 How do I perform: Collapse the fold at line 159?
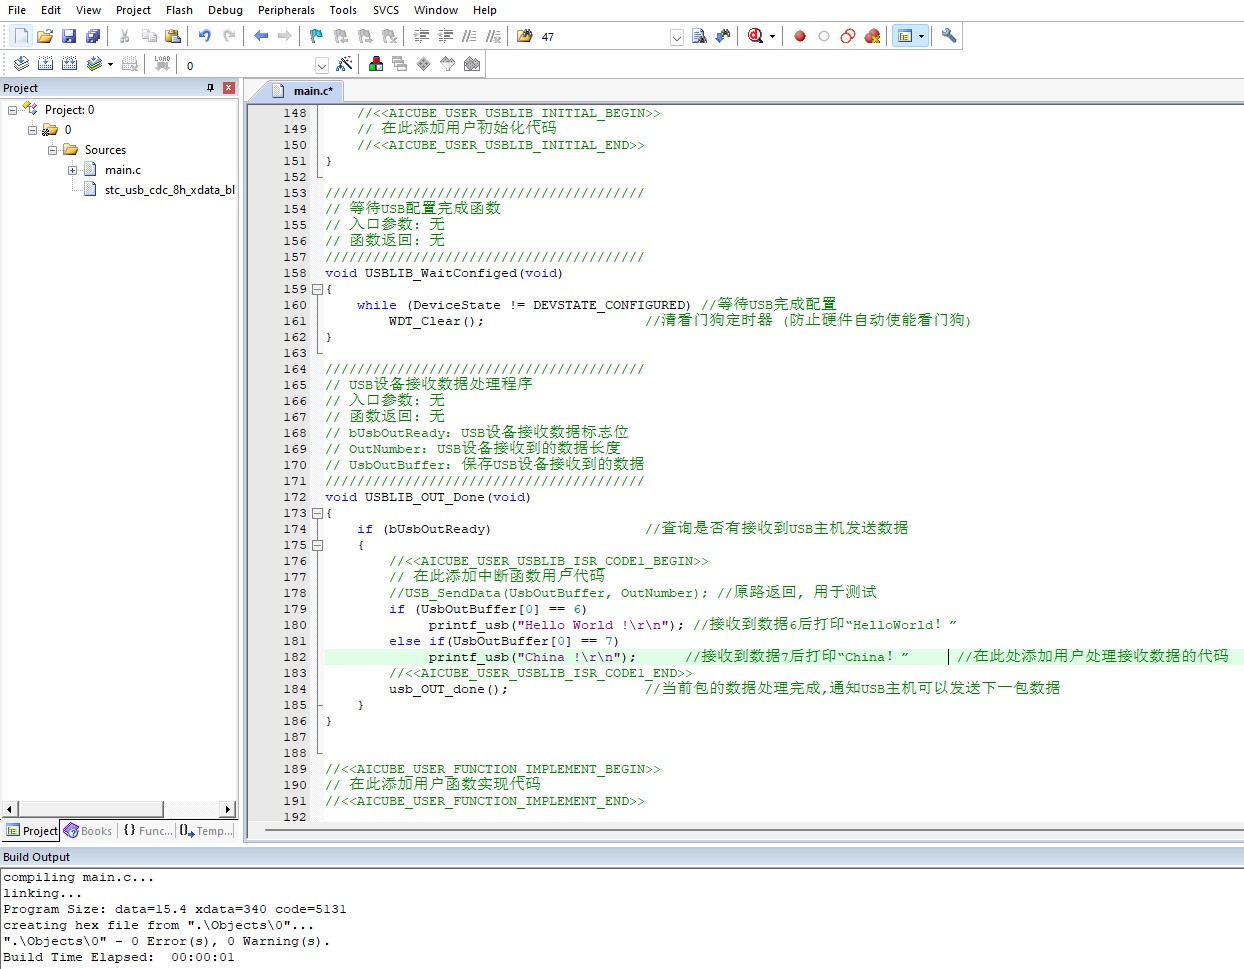[317, 289]
